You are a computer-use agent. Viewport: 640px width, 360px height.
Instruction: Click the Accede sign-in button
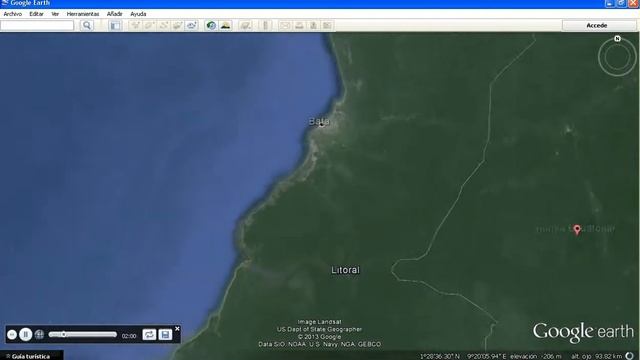pyautogui.click(x=596, y=25)
